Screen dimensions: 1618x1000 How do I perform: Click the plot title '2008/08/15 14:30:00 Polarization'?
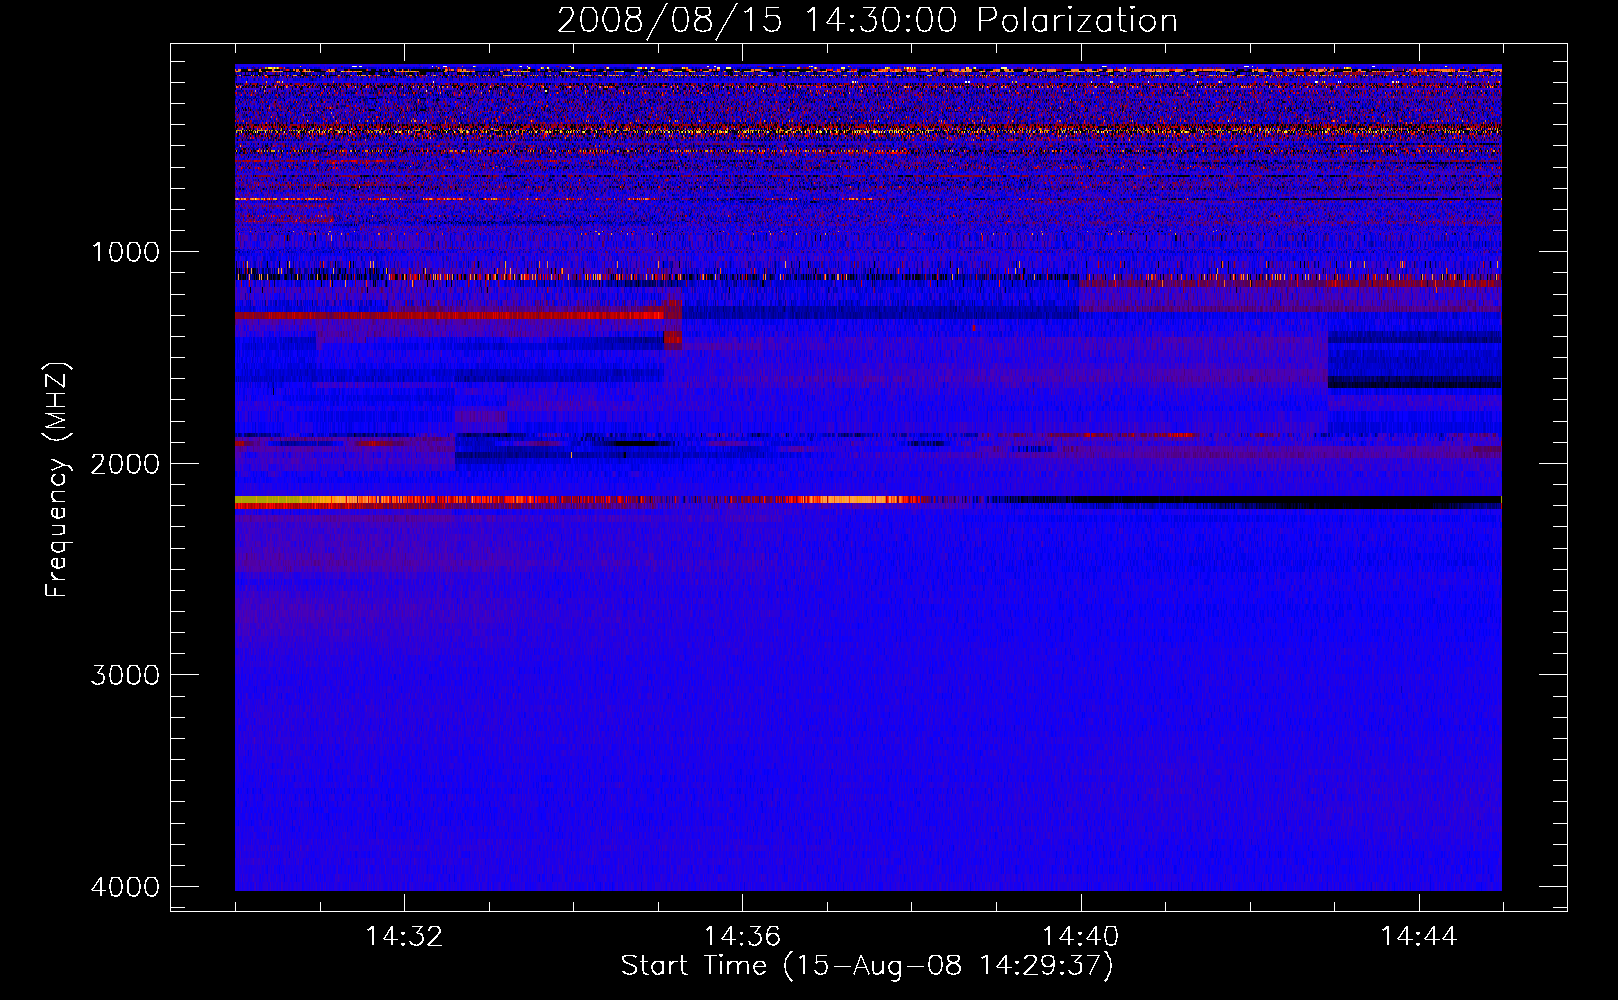coord(867,20)
